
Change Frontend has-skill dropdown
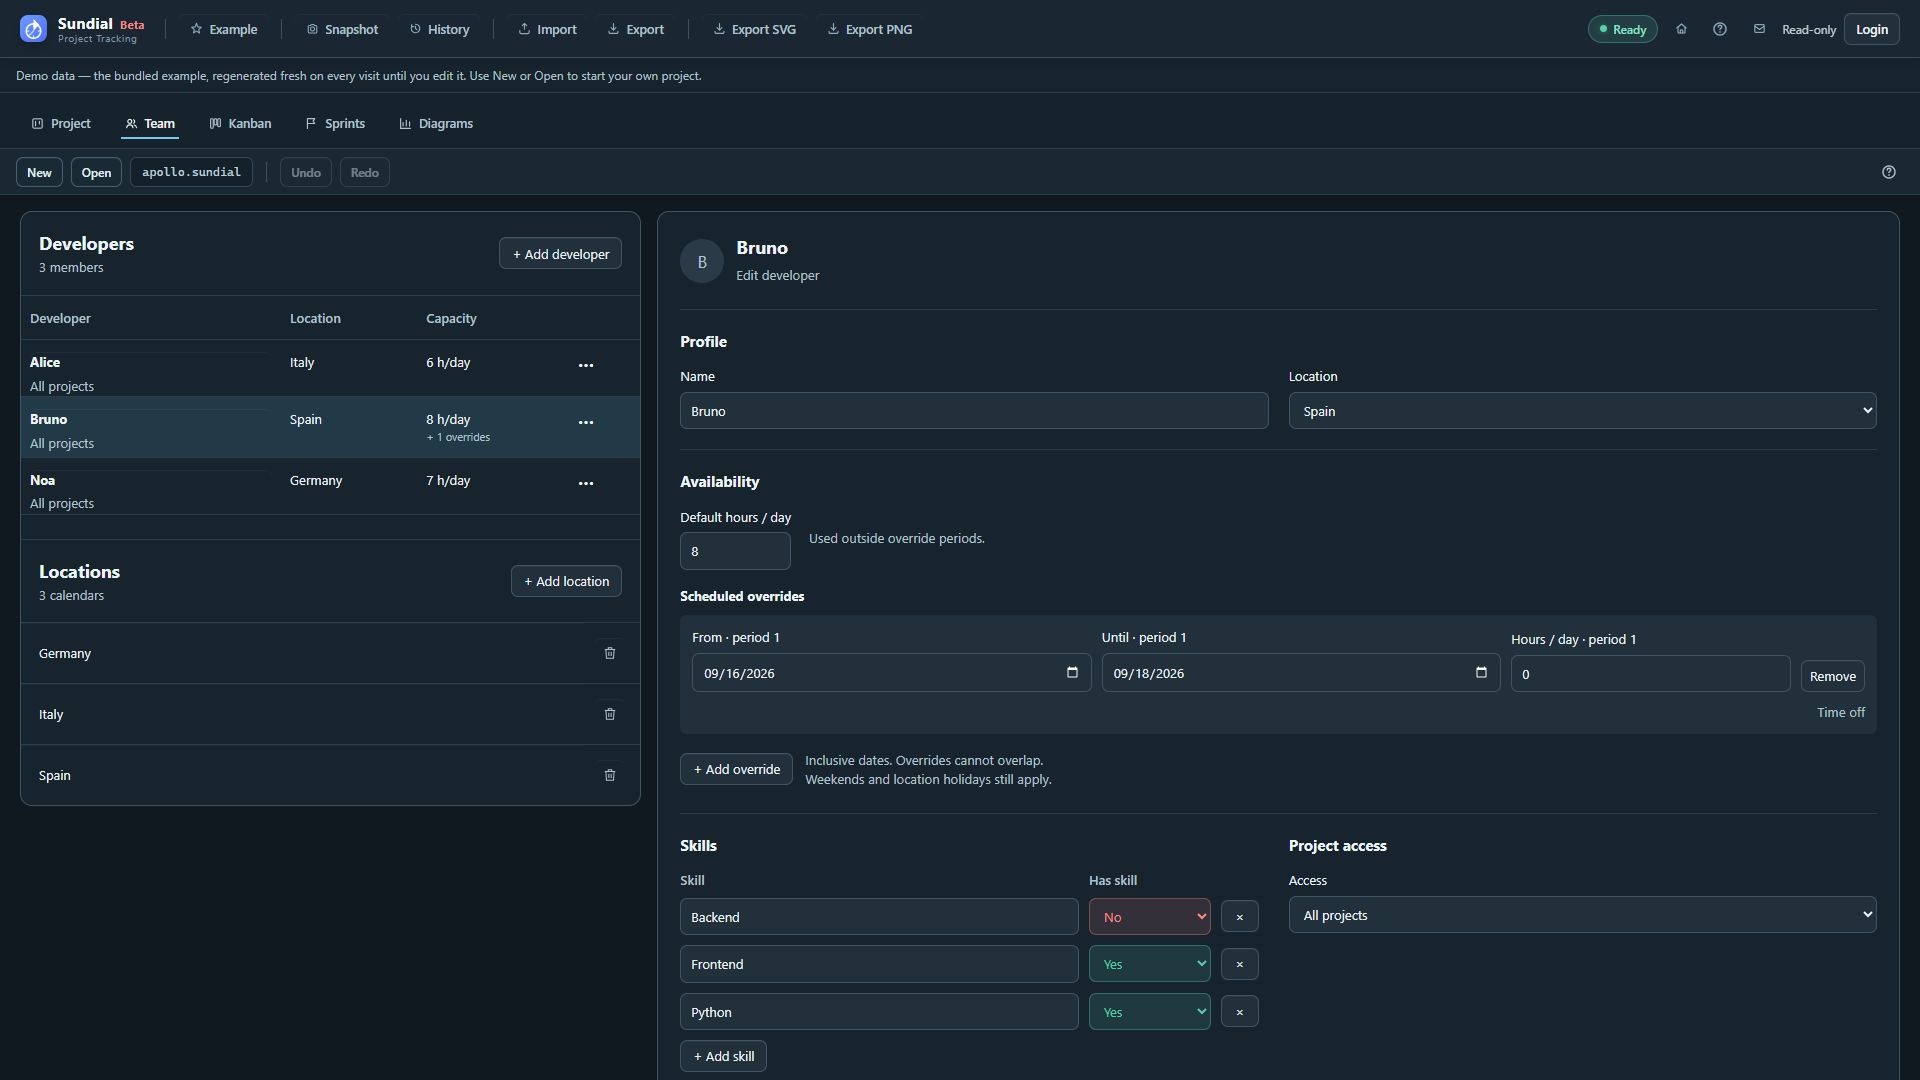pyautogui.click(x=1150, y=964)
